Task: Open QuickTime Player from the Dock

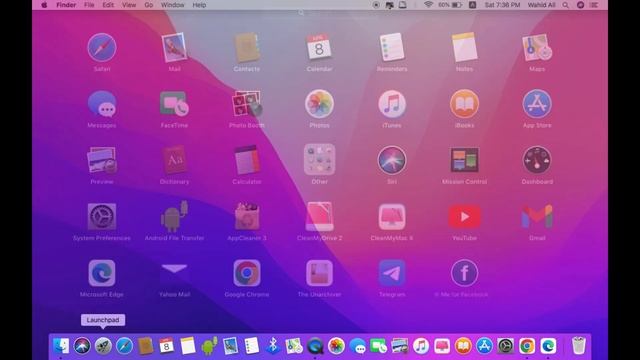Action: click(x=315, y=346)
